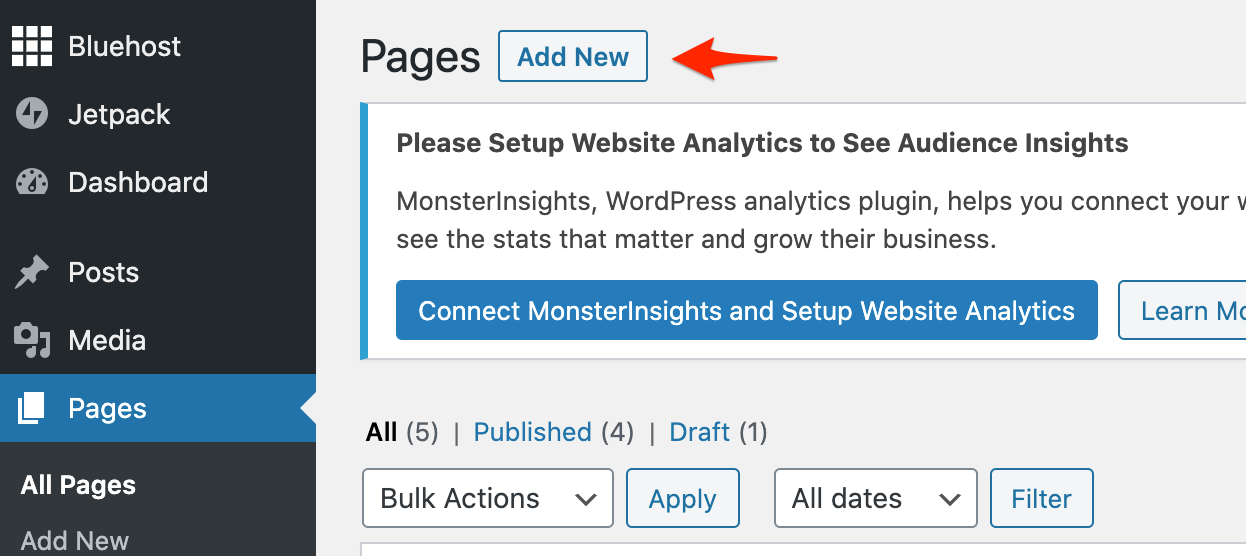The height and width of the screenshot is (556, 1246).
Task: Click the Media camera and music icon
Action: 32,340
